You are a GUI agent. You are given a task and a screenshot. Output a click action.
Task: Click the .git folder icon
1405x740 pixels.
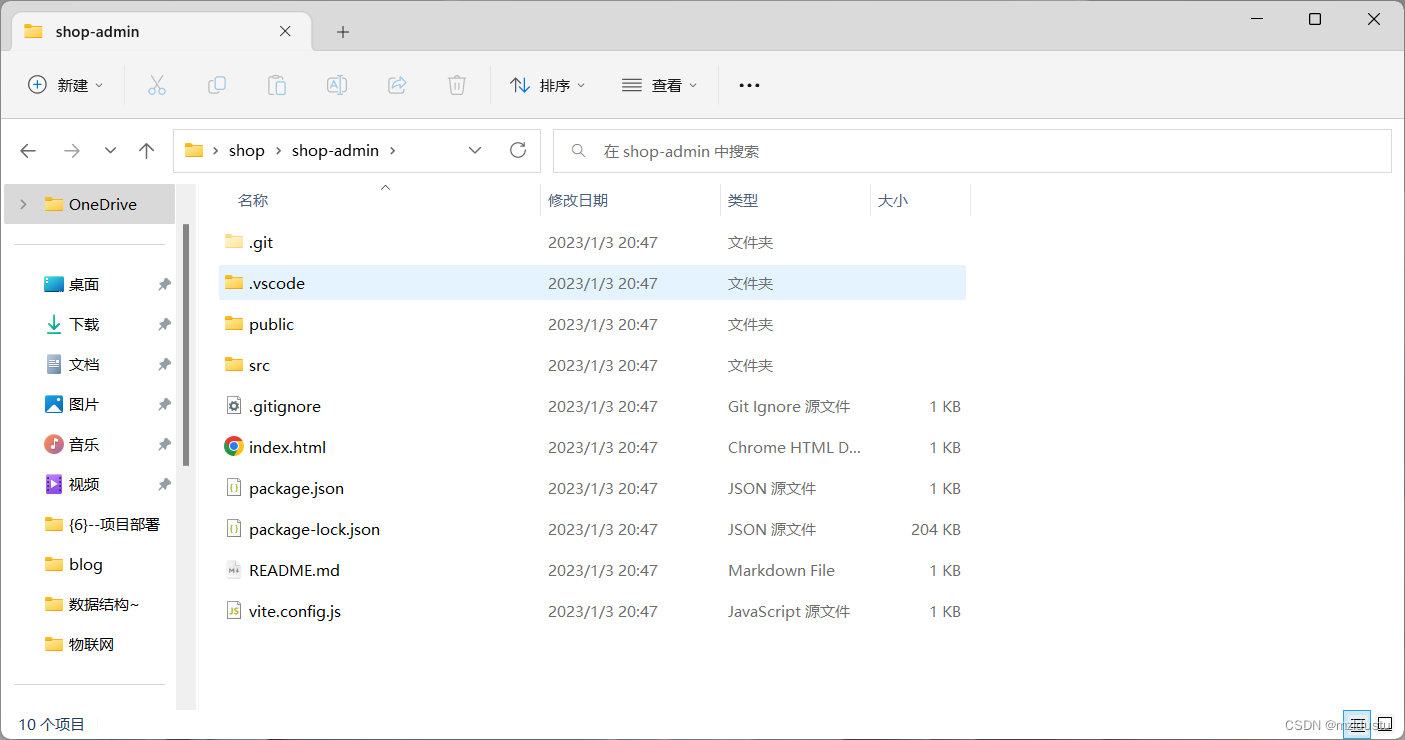pos(234,241)
